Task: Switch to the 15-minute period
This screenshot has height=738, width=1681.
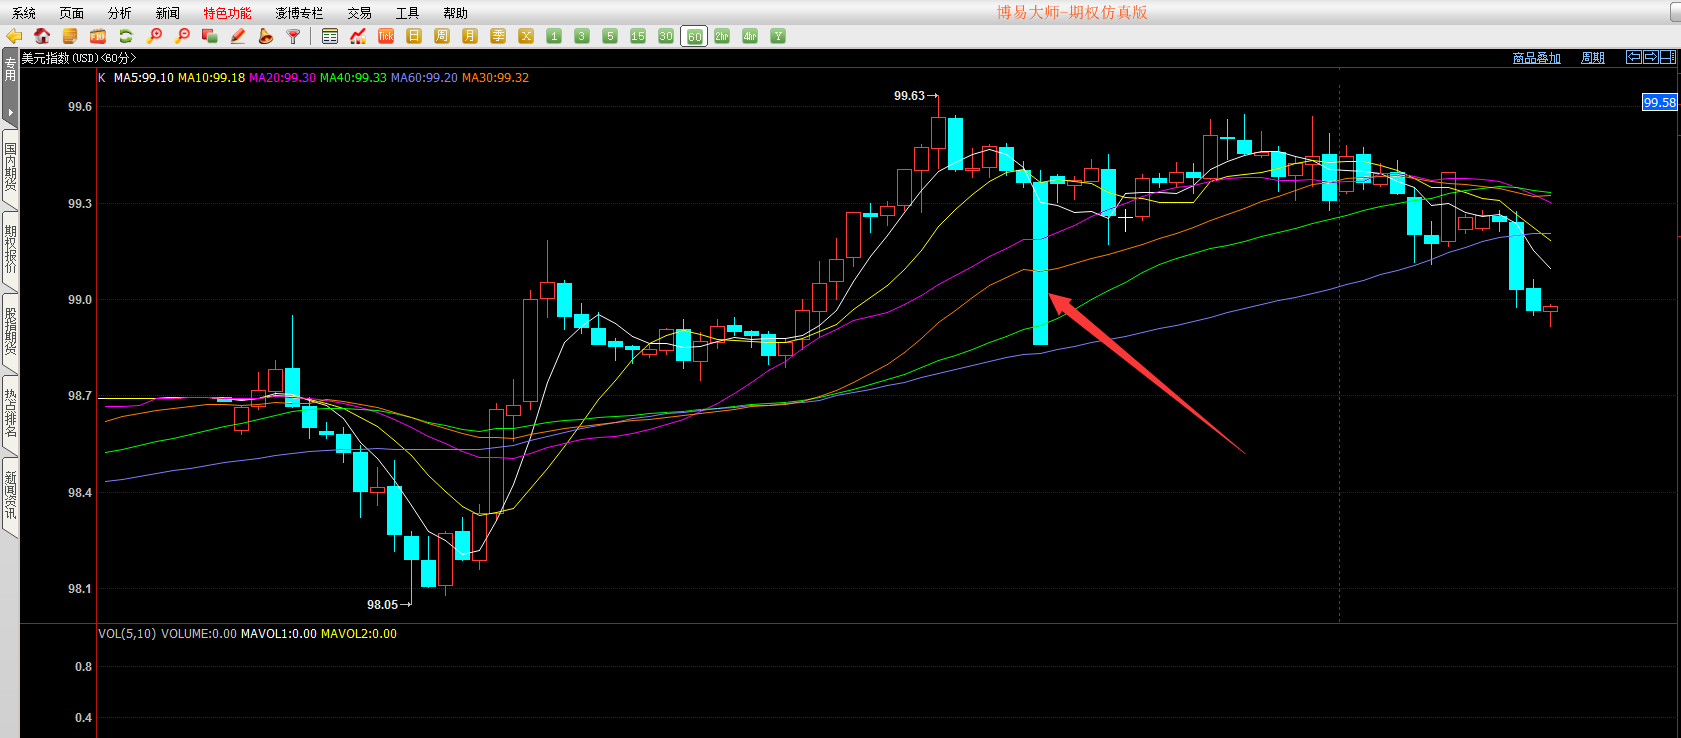Action: coord(638,36)
